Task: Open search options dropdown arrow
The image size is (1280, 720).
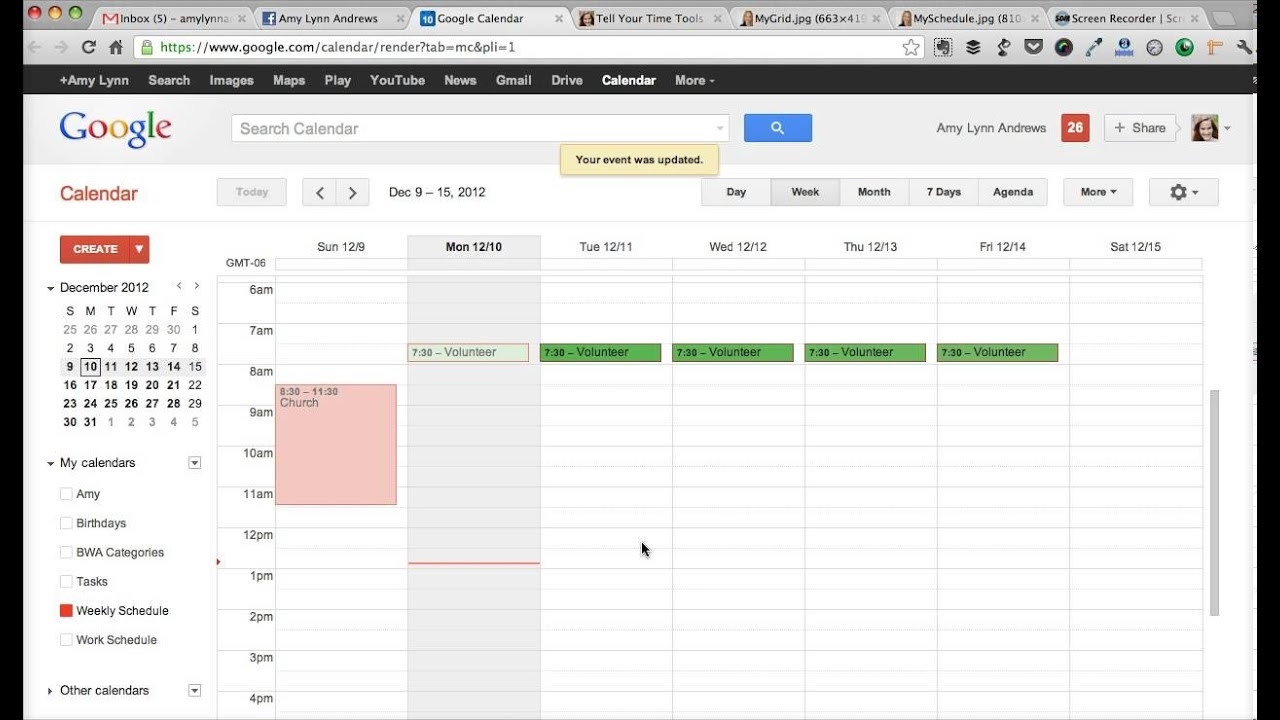Action: coord(719,128)
